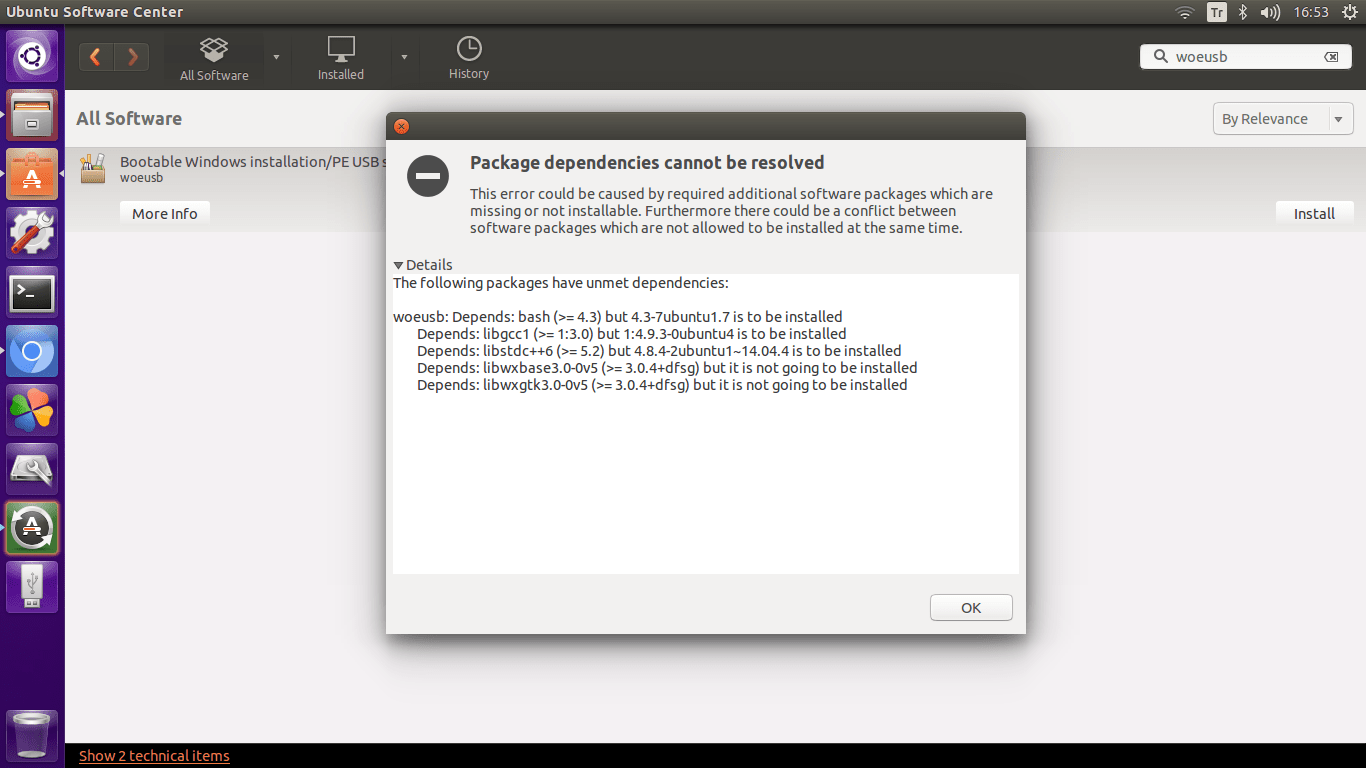
Task: Select the USB drive icon in dock
Action: pos(33,587)
